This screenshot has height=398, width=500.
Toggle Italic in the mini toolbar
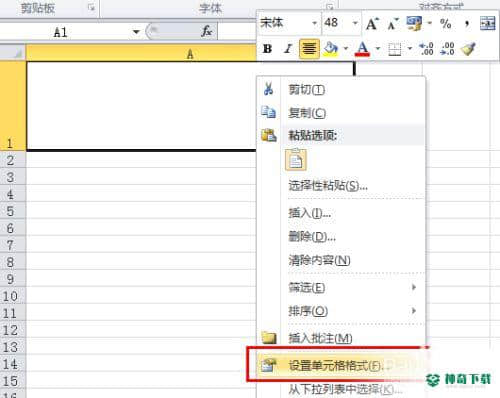tap(288, 49)
